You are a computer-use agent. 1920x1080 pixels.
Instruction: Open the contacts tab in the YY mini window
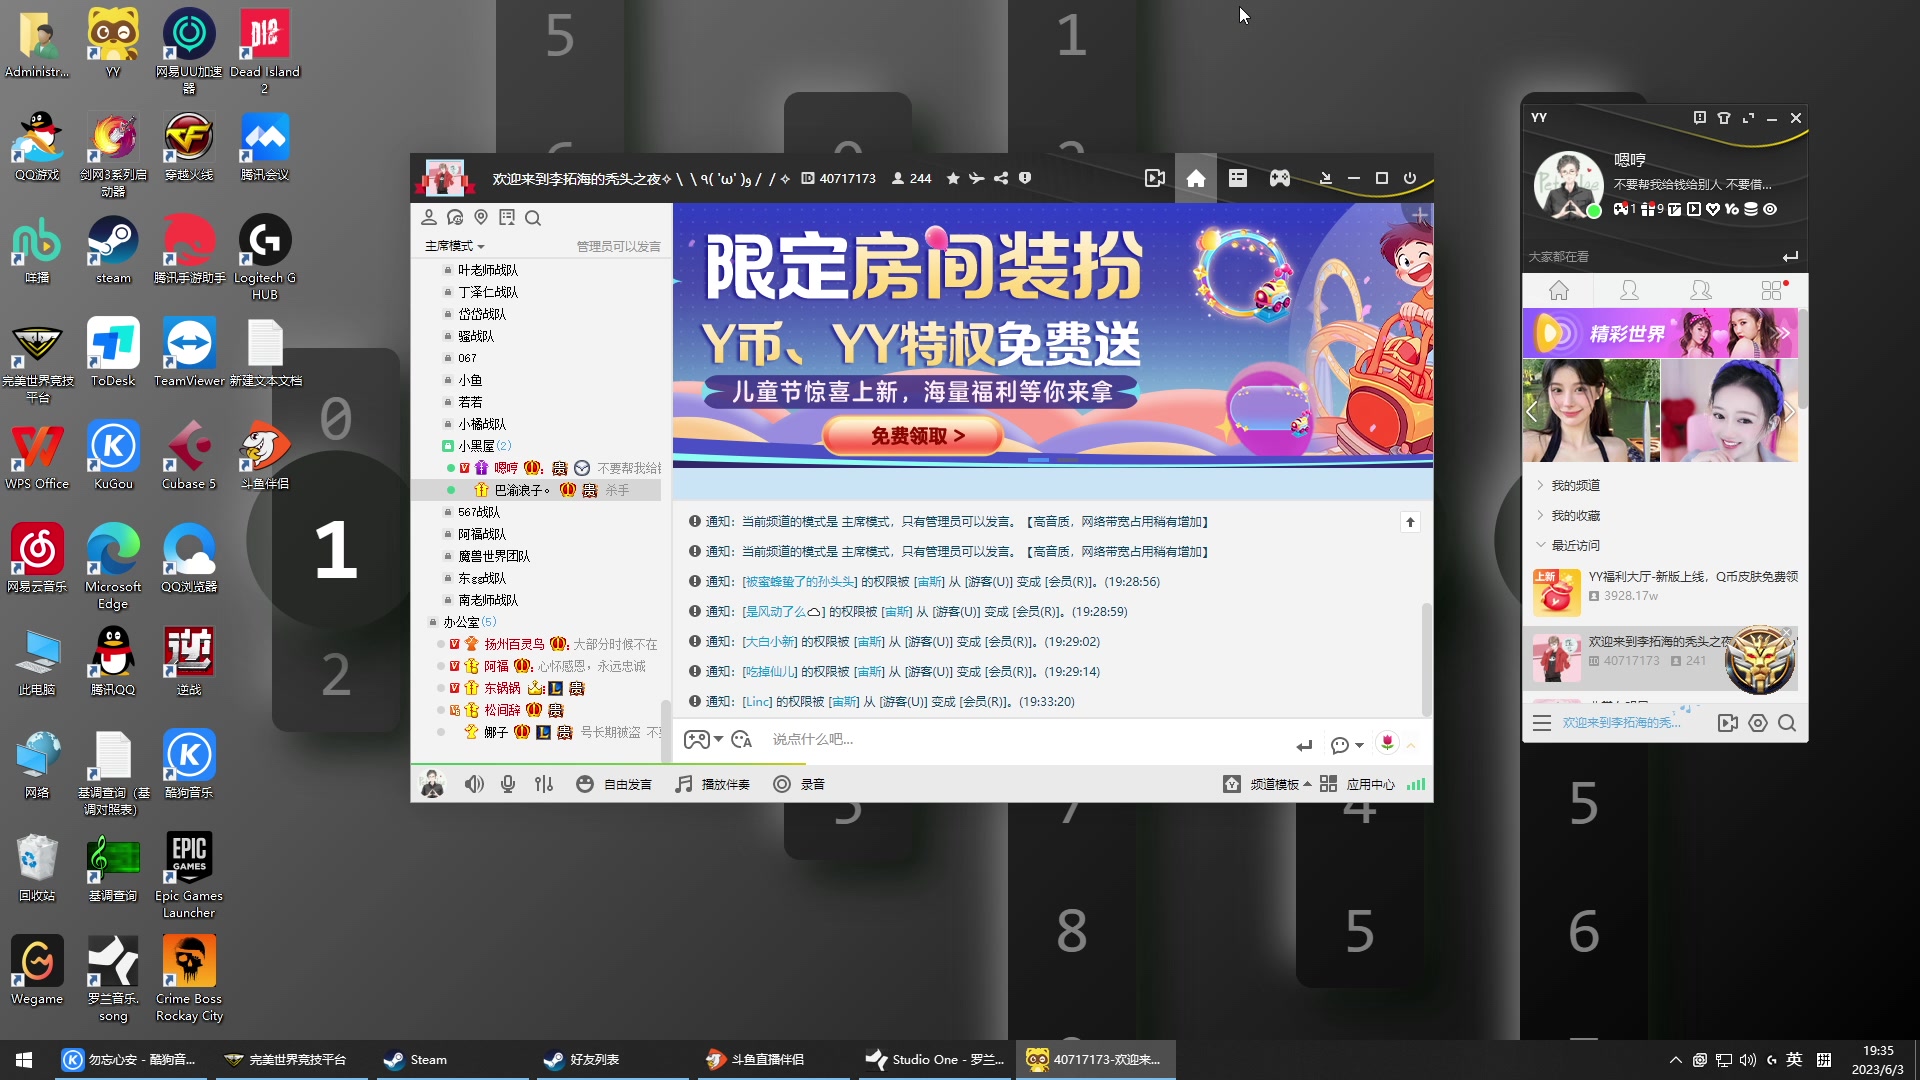pyautogui.click(x=1628, y=291)
